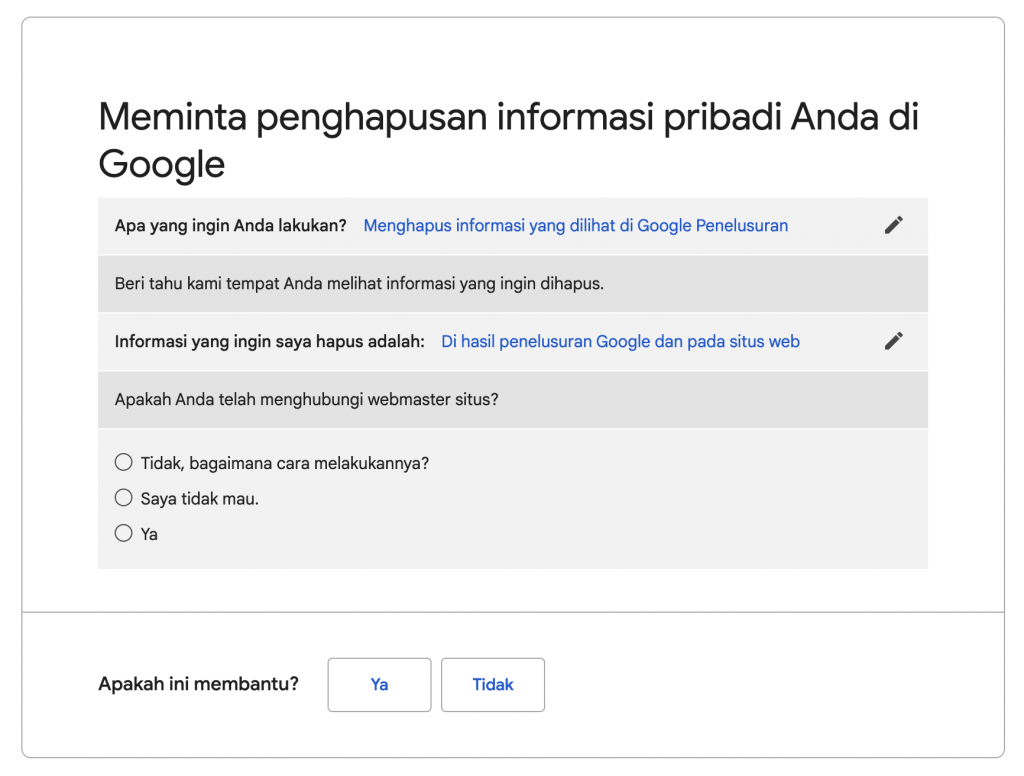Click "Di hasil penelusuran Google dan pada situs web"
Viewport: 1024px width, 776px height.
[x=620, y=342]
